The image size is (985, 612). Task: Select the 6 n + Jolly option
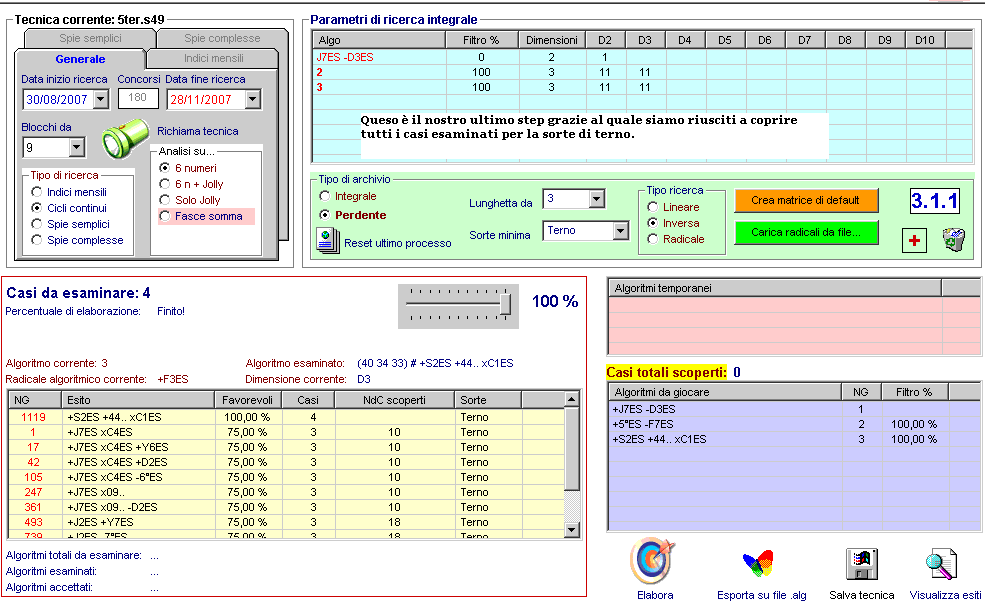165,184
